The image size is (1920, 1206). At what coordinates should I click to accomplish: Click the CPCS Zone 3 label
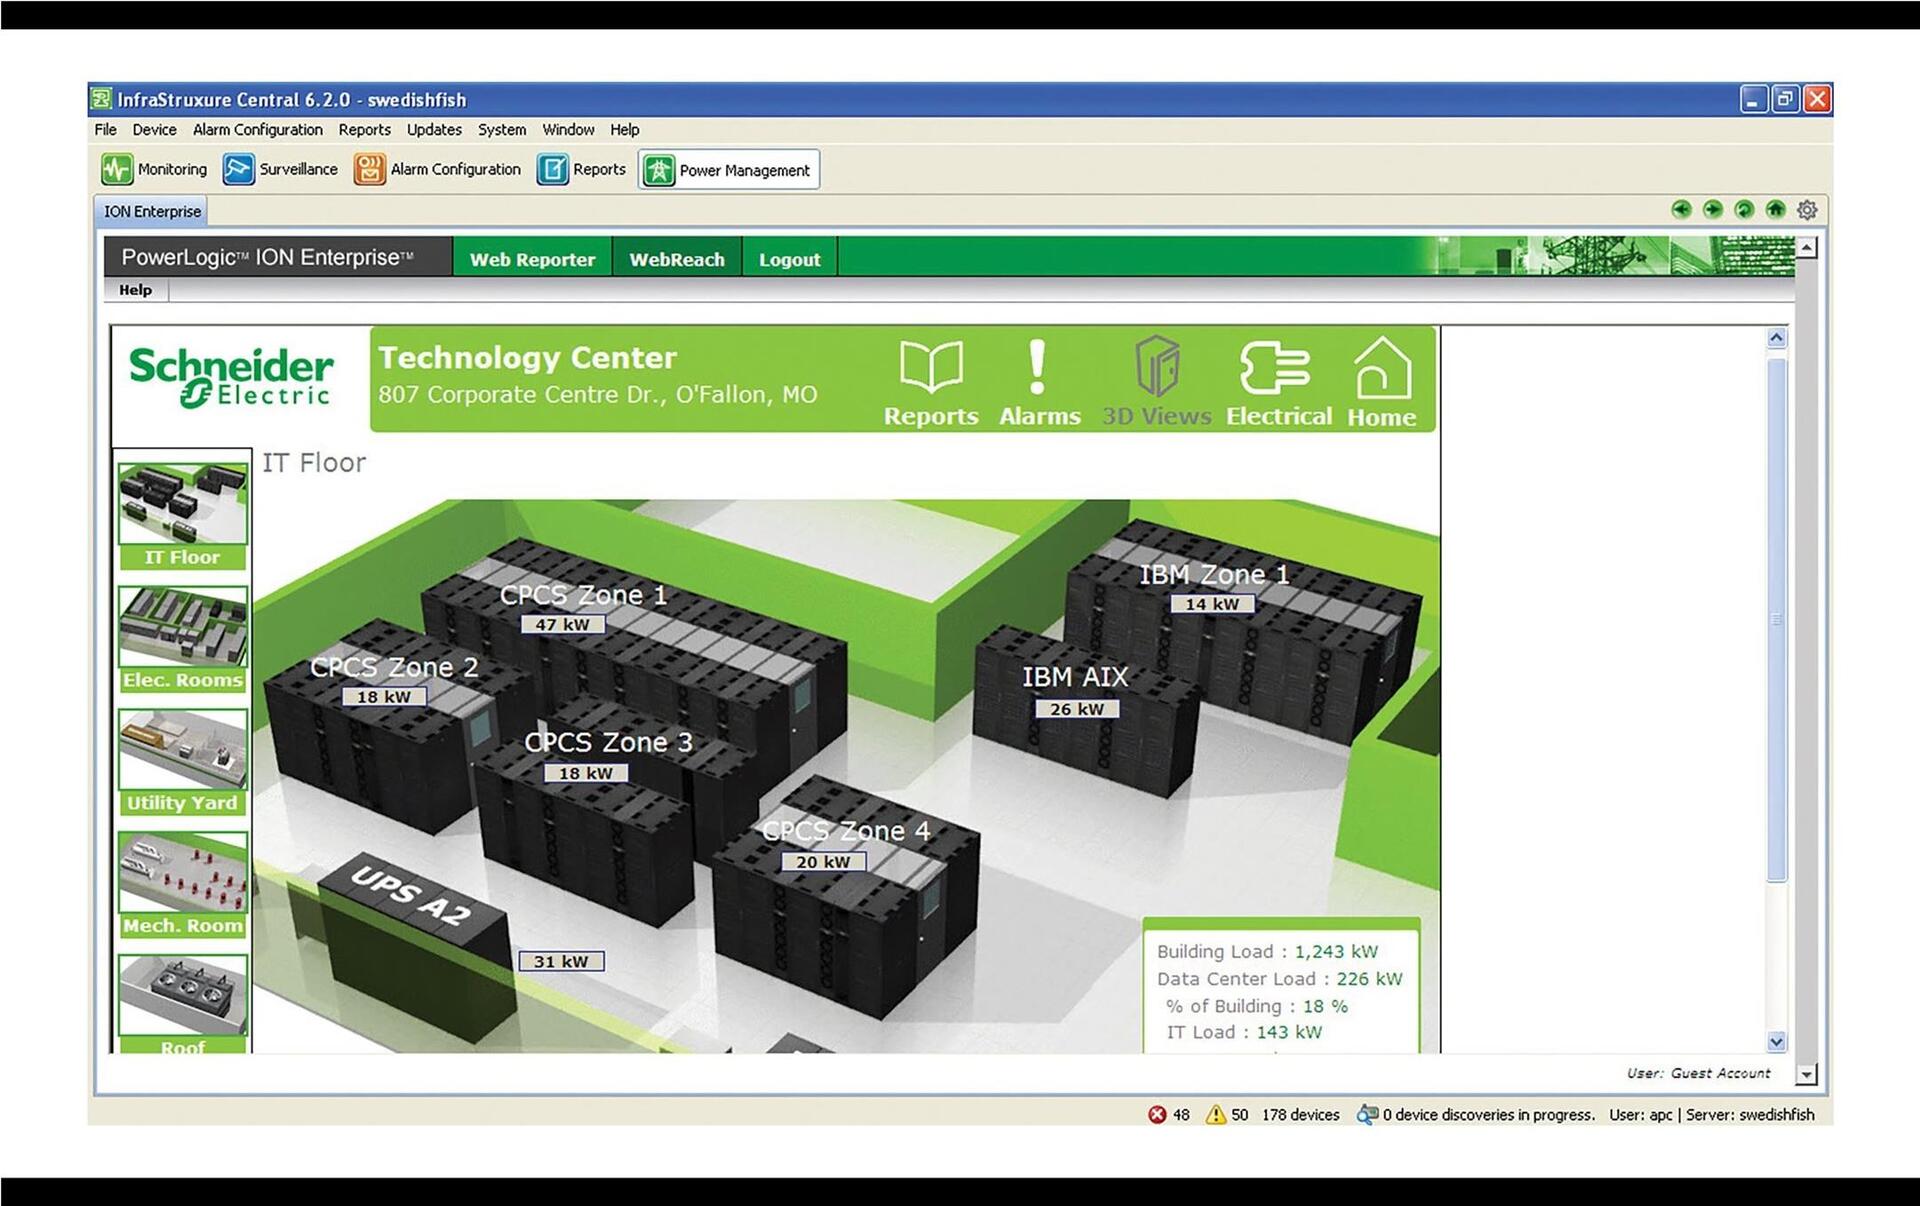[608, 742]
